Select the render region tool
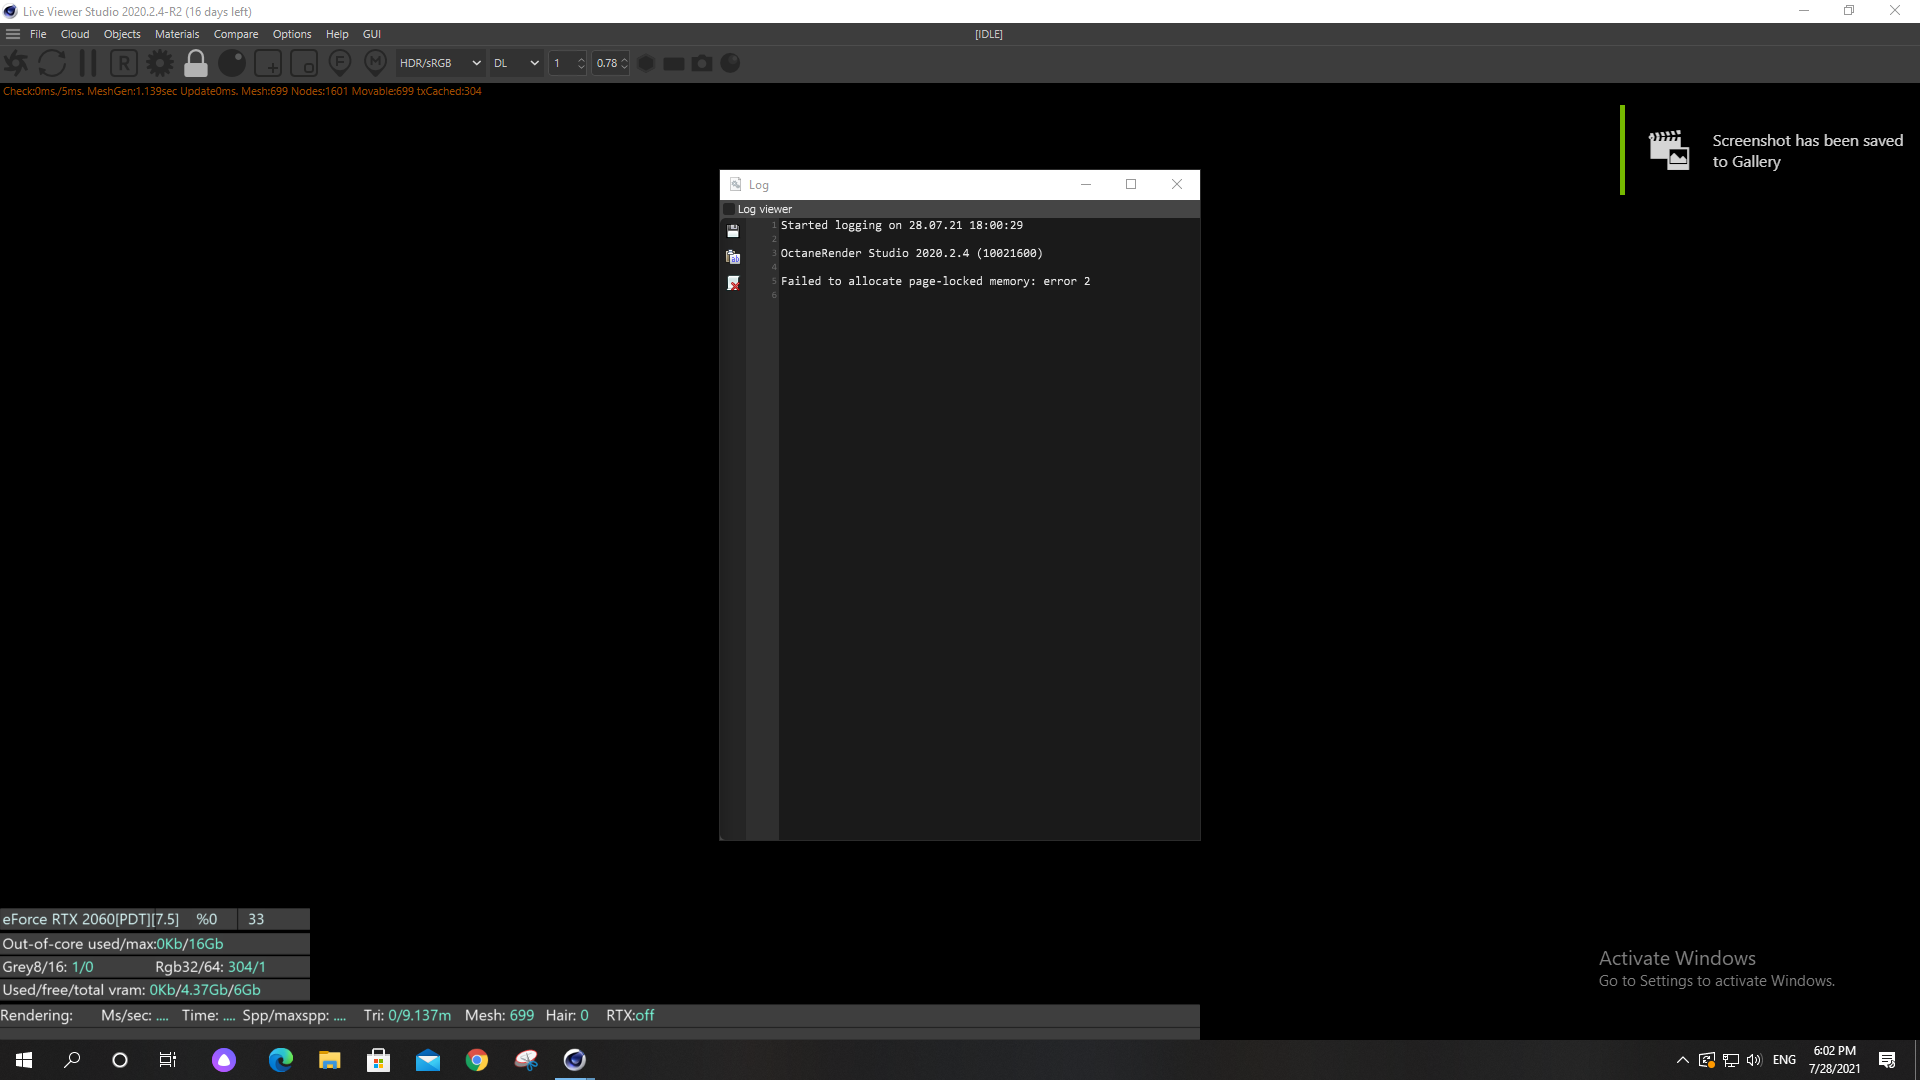The height and width of the screenshot is (1080, 1920). (x=268, y=63)
